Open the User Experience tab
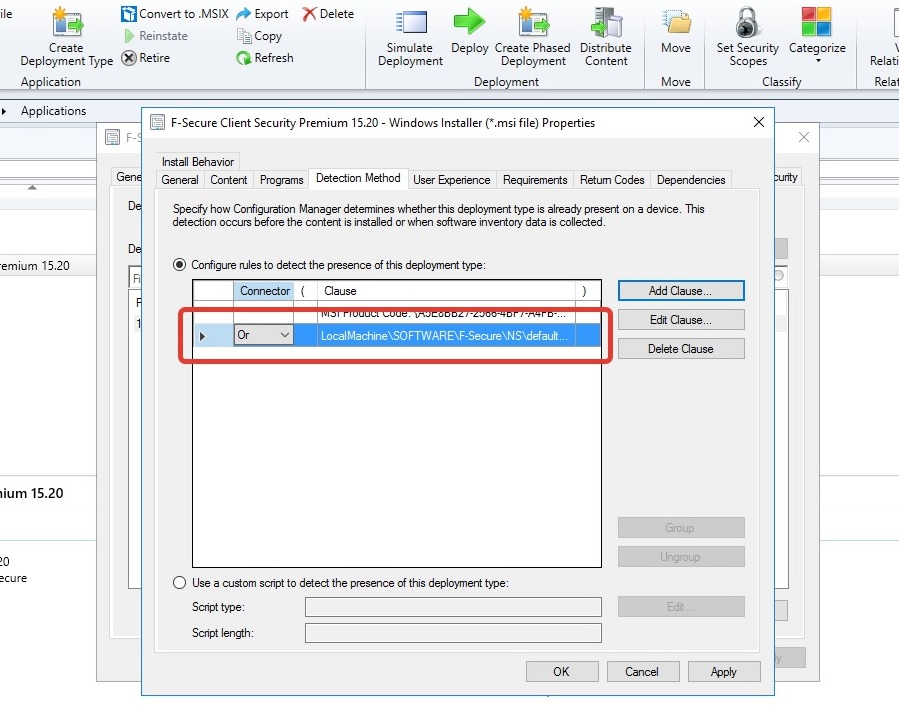This screenshot has width=899, height=727. click(x=452, y=180)
